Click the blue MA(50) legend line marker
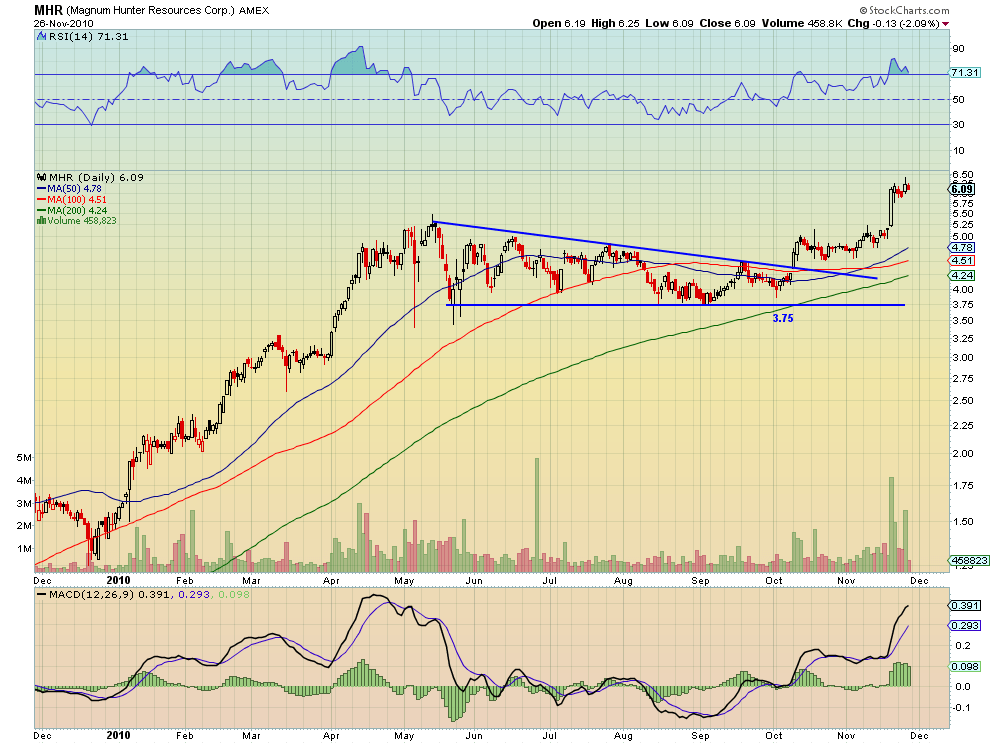990x744 pixels. click(x=42, y=188)
